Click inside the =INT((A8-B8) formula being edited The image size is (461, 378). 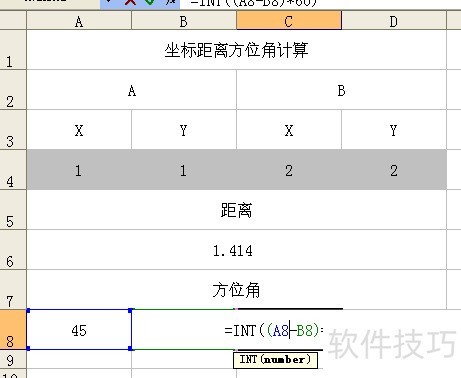pos(274,330)
